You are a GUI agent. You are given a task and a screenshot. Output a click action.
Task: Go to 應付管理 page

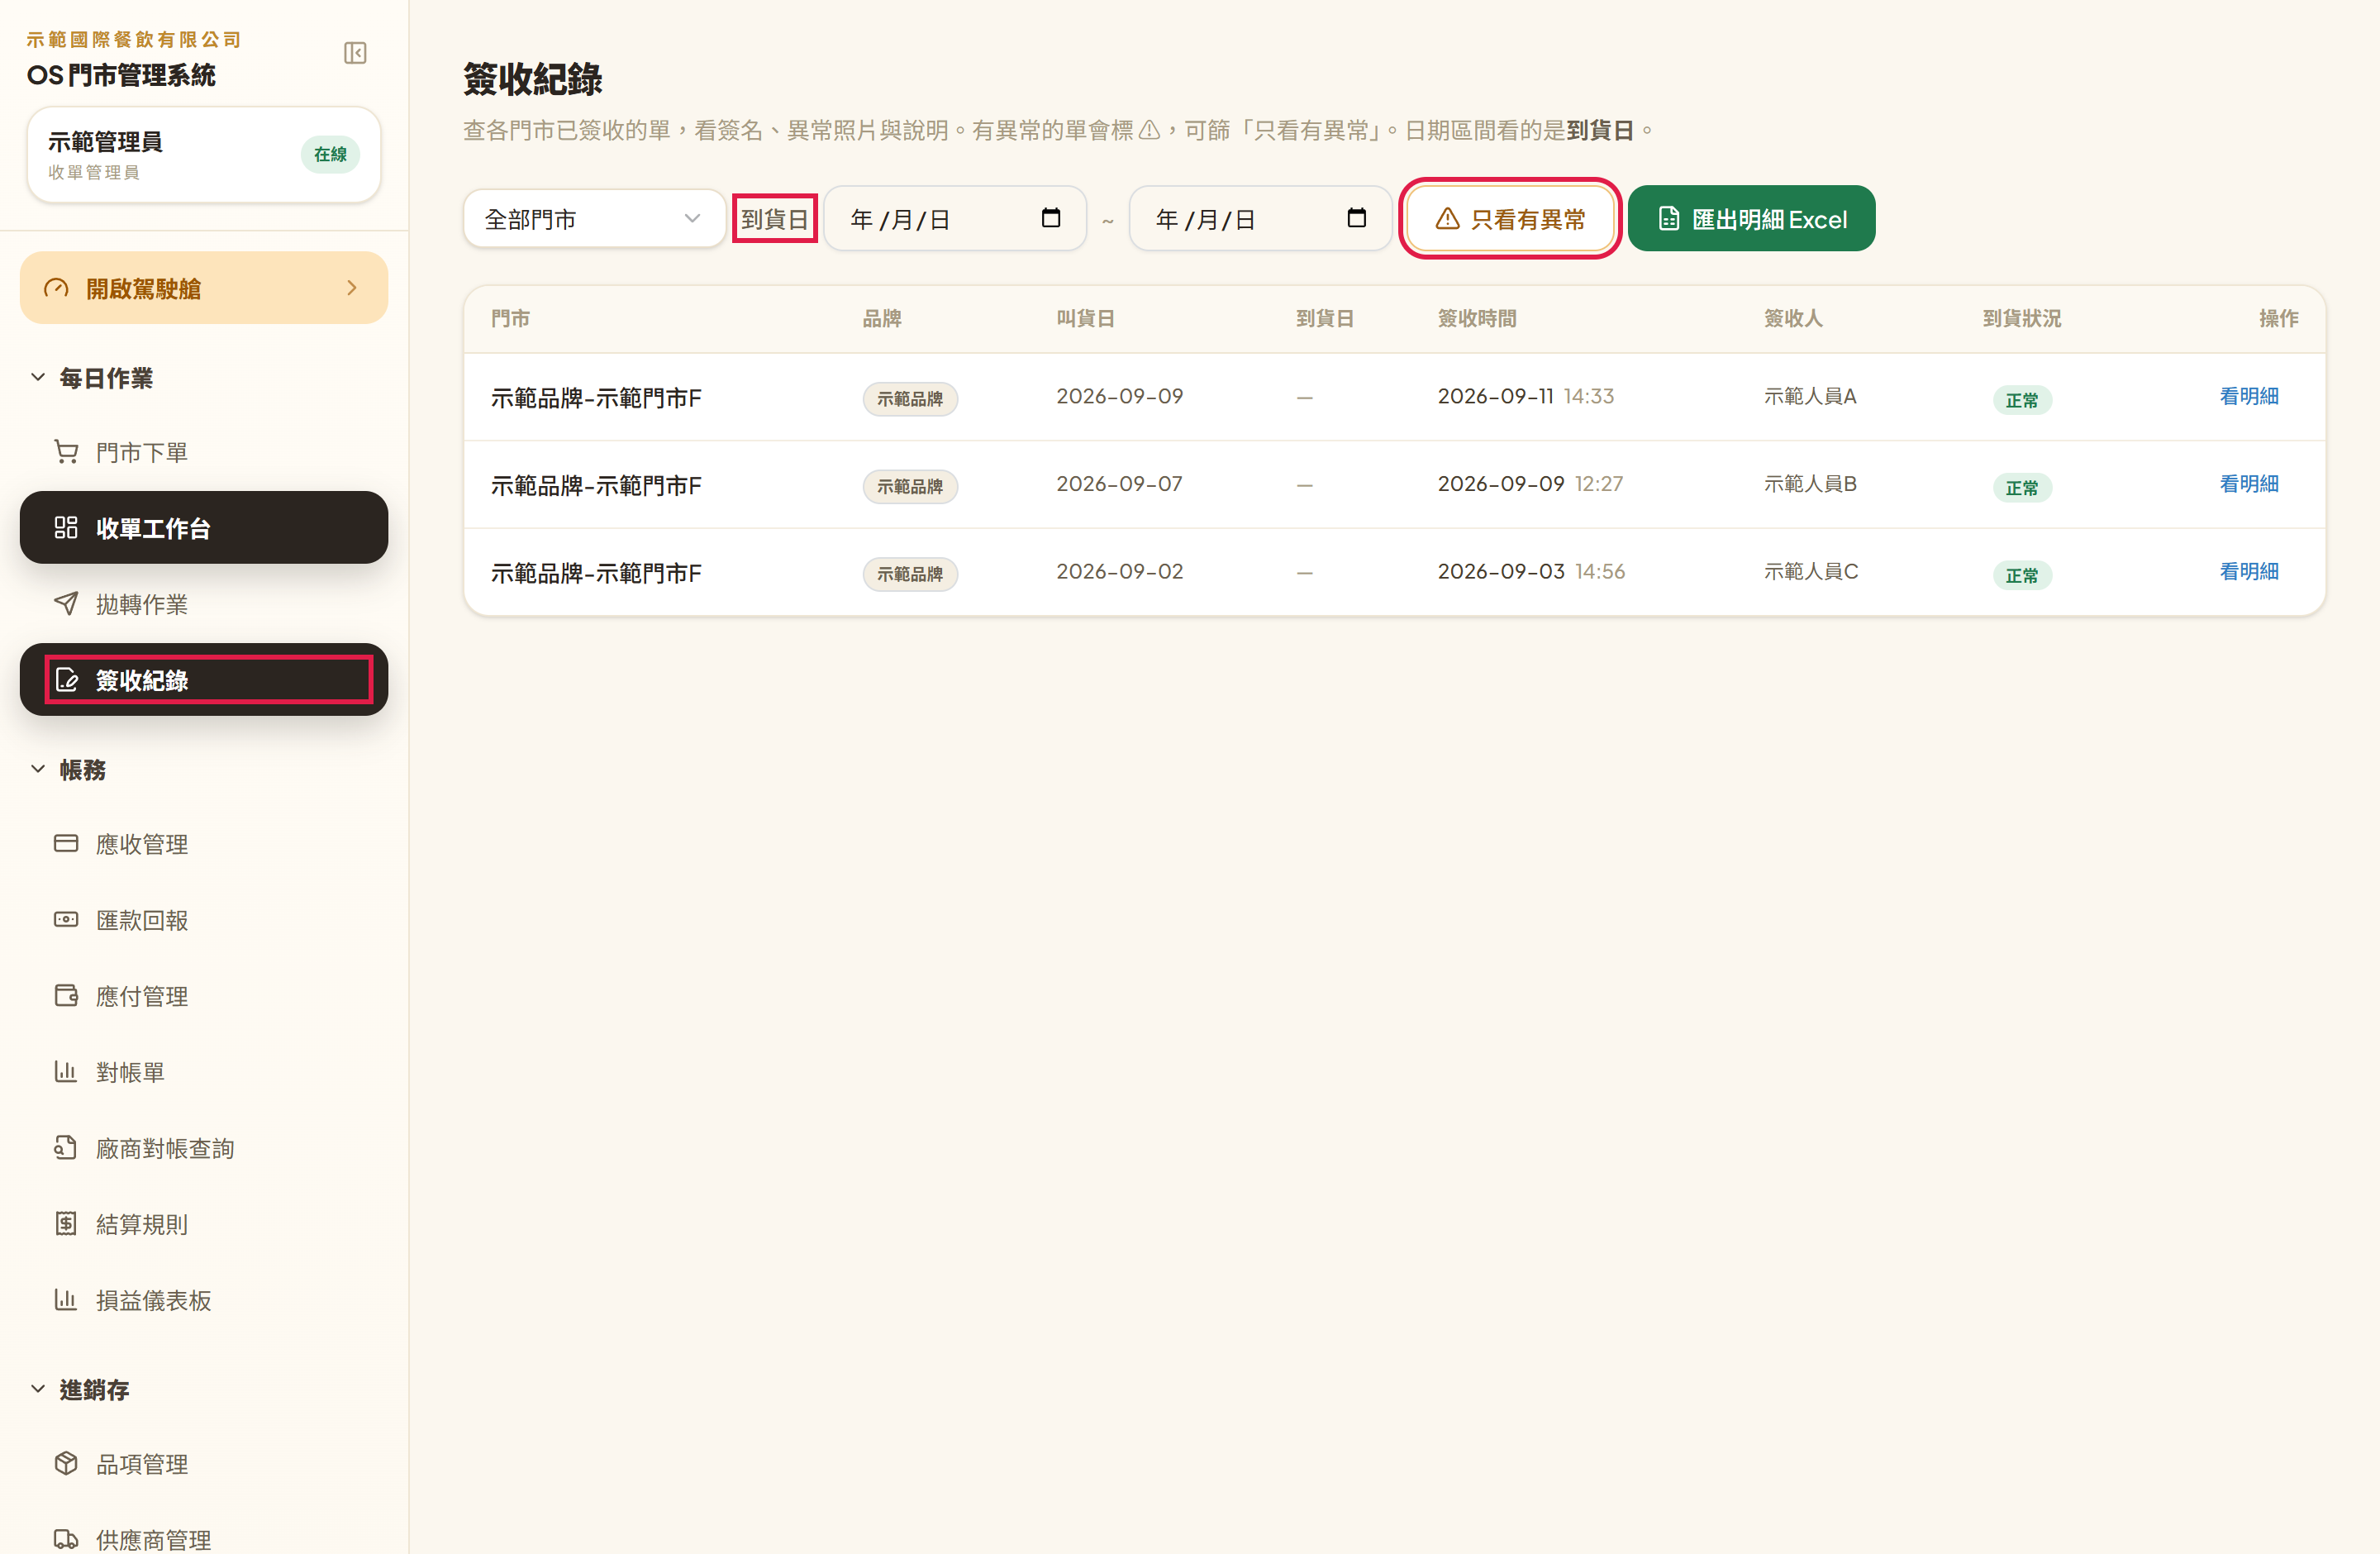204,995
